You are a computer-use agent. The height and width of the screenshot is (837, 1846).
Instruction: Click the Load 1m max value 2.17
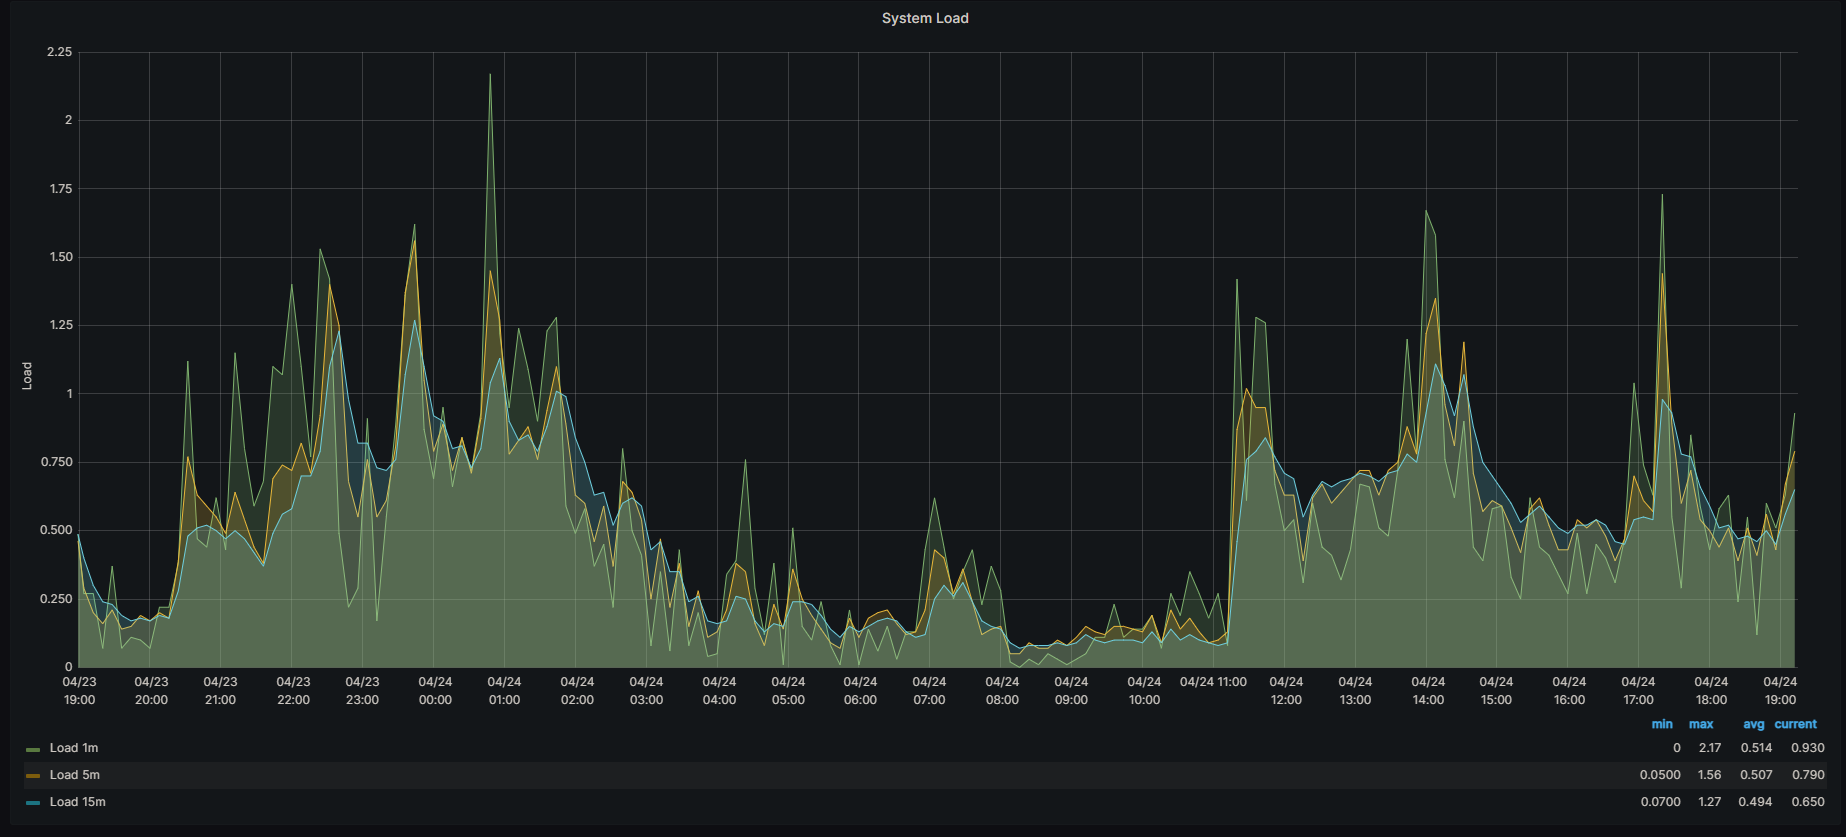(x=1709, y=748)
